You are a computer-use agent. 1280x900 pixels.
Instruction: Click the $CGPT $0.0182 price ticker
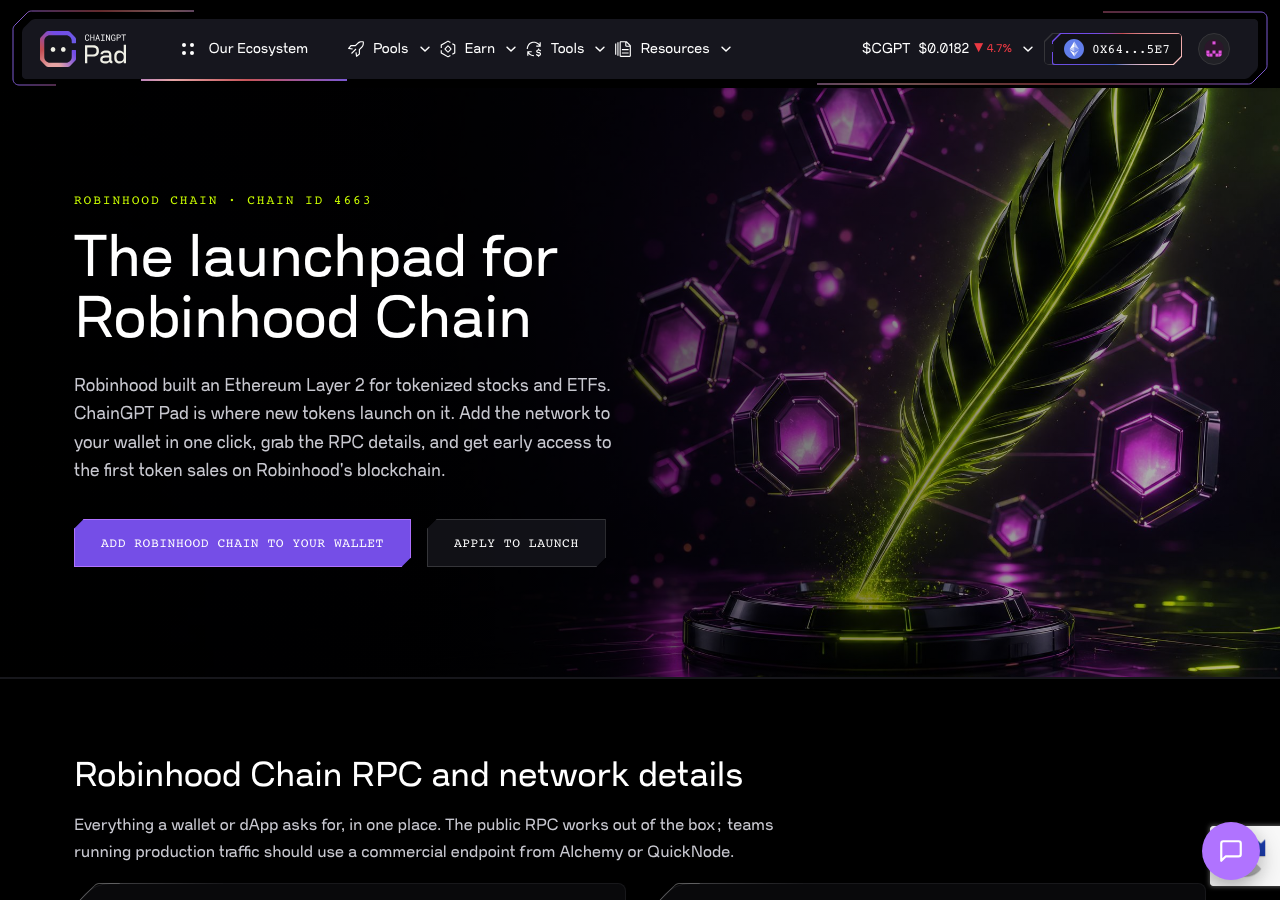click(915, 48)
